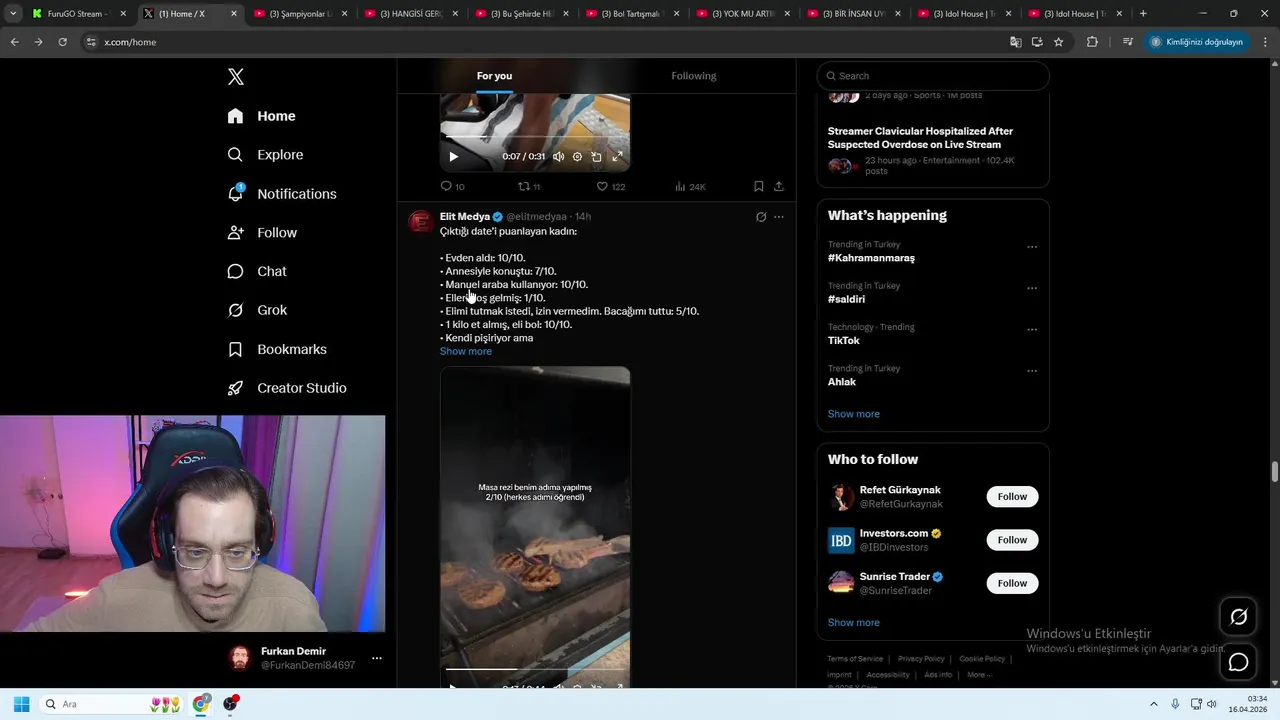1280x720 pixels.
Task: Follow Investors.com
Action: [x=1012, y=540]
